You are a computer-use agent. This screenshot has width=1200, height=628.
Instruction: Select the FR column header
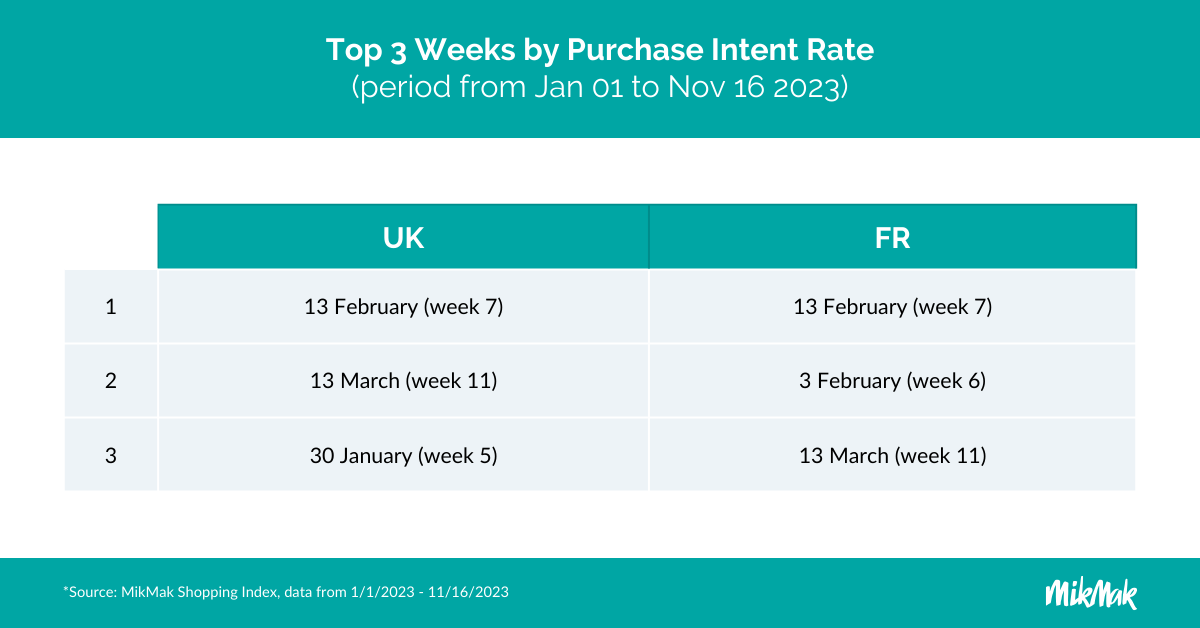point(892,238)
